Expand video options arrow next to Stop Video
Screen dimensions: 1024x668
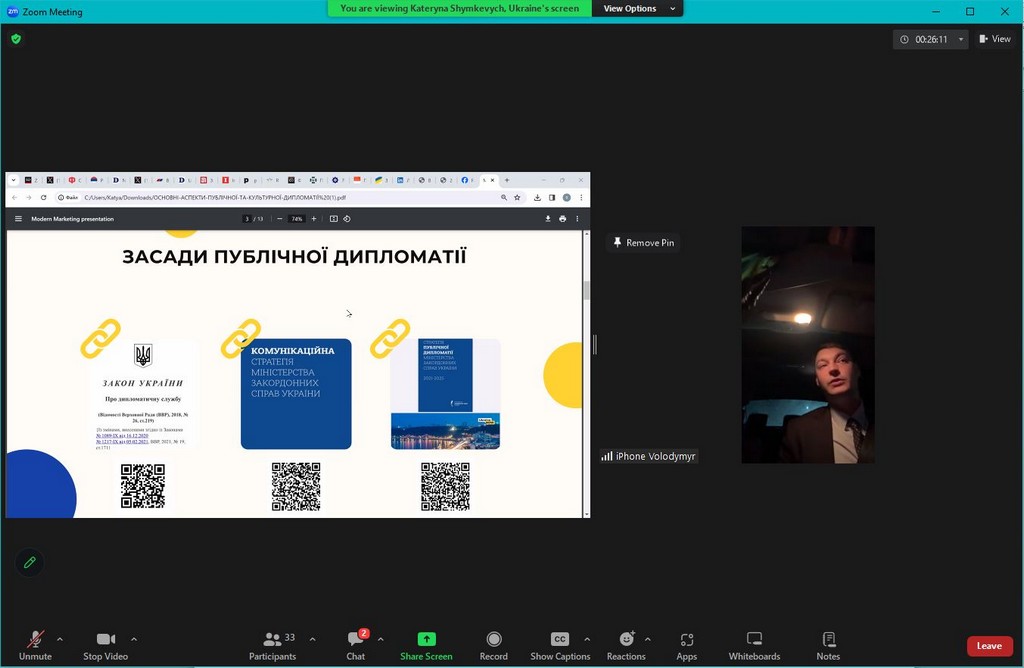click(134, 639)
